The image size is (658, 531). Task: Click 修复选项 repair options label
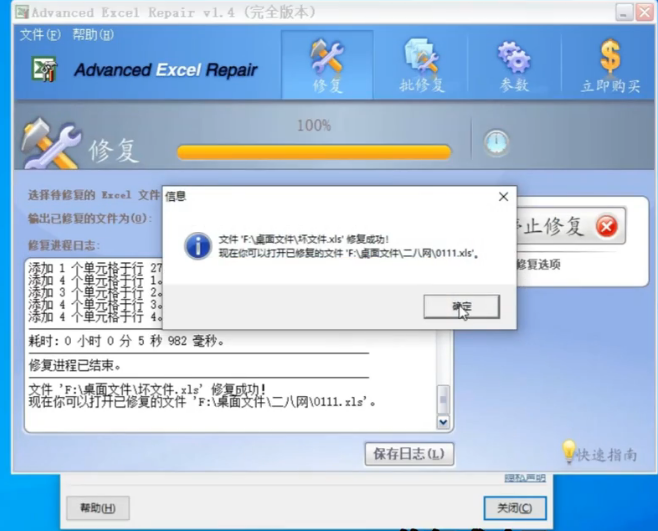(x=538, y=264)
